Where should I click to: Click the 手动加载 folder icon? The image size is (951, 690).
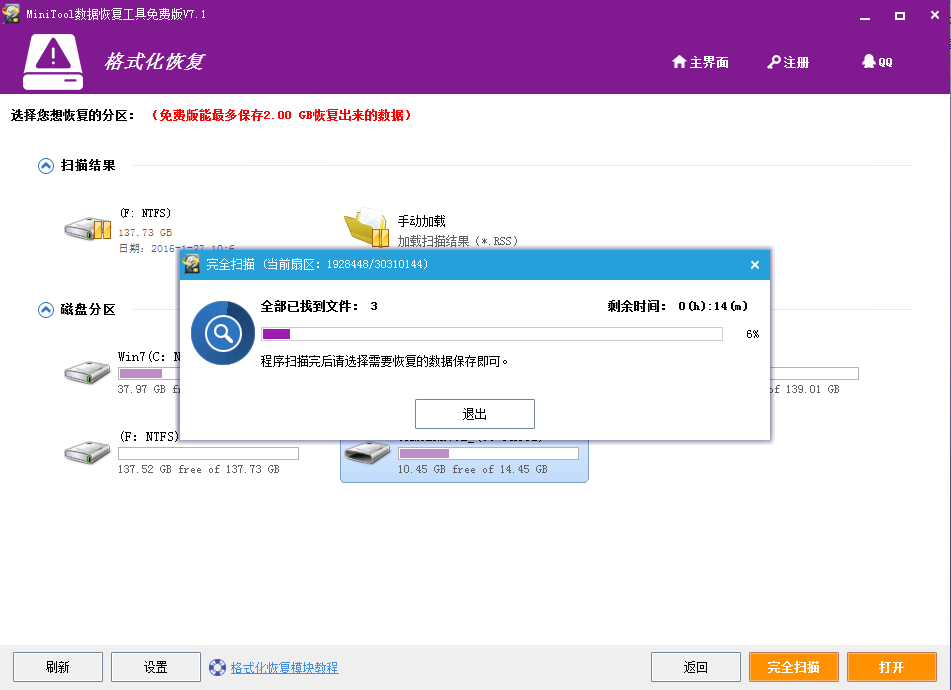(x=367, y=227)
